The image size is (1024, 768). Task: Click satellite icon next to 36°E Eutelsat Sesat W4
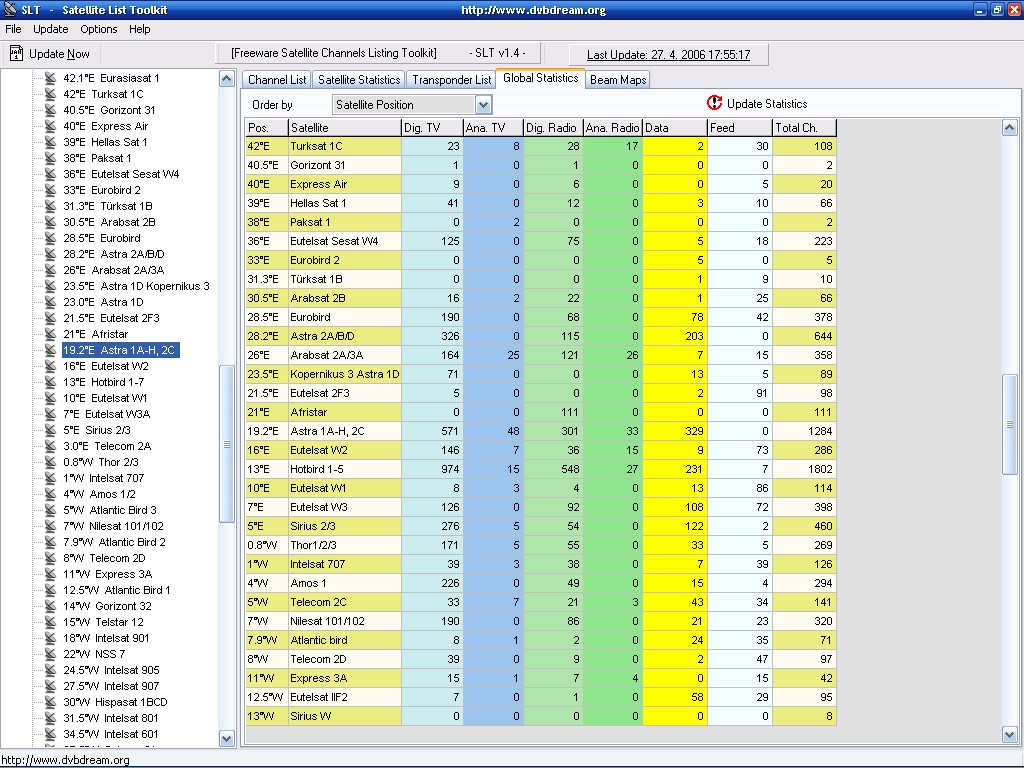pyautogui.click(x=50, y=174)
